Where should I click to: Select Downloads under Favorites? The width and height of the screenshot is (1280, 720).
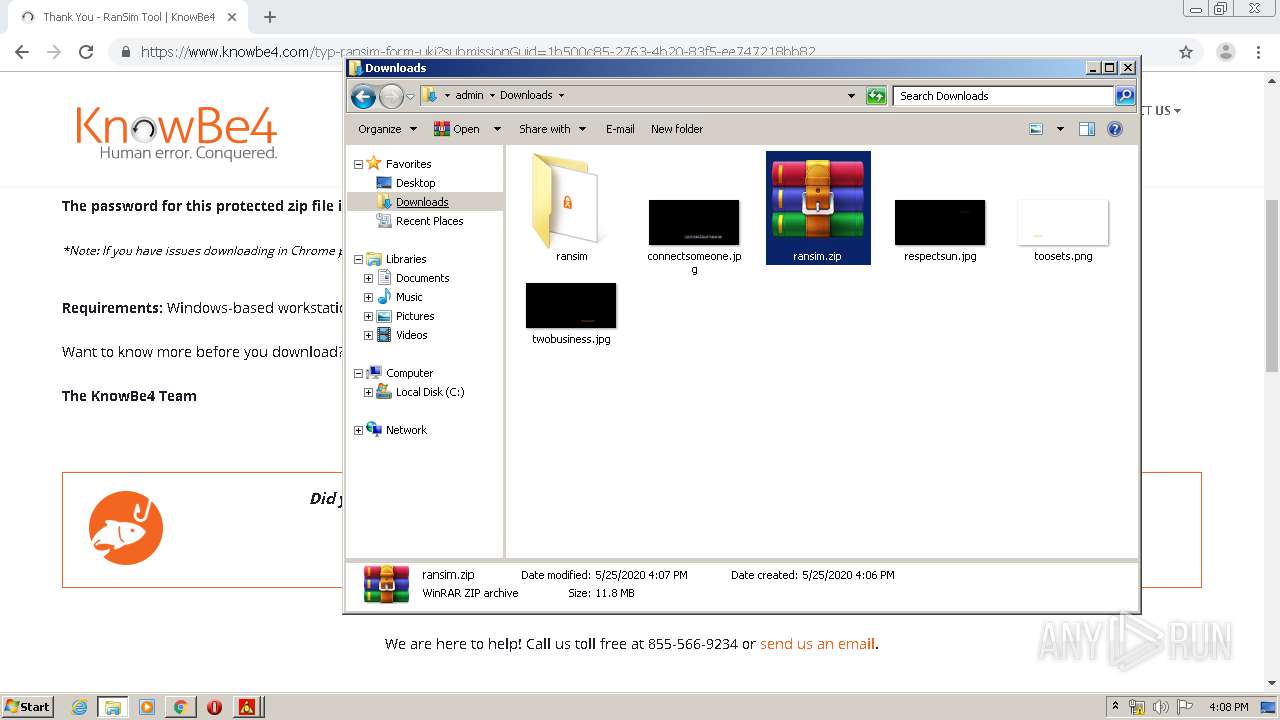(x=422, y=202)
